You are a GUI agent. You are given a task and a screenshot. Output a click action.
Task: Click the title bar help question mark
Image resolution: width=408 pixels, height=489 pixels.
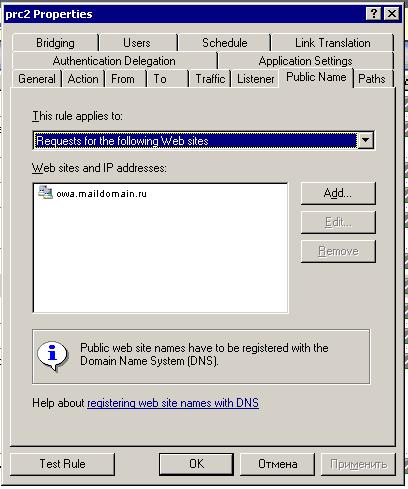[374, 14]
